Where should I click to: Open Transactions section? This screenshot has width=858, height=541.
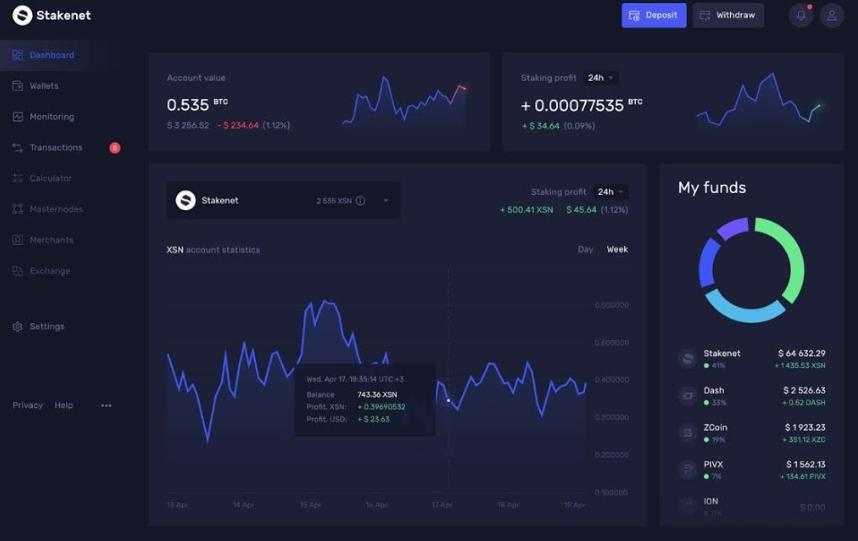56,148
